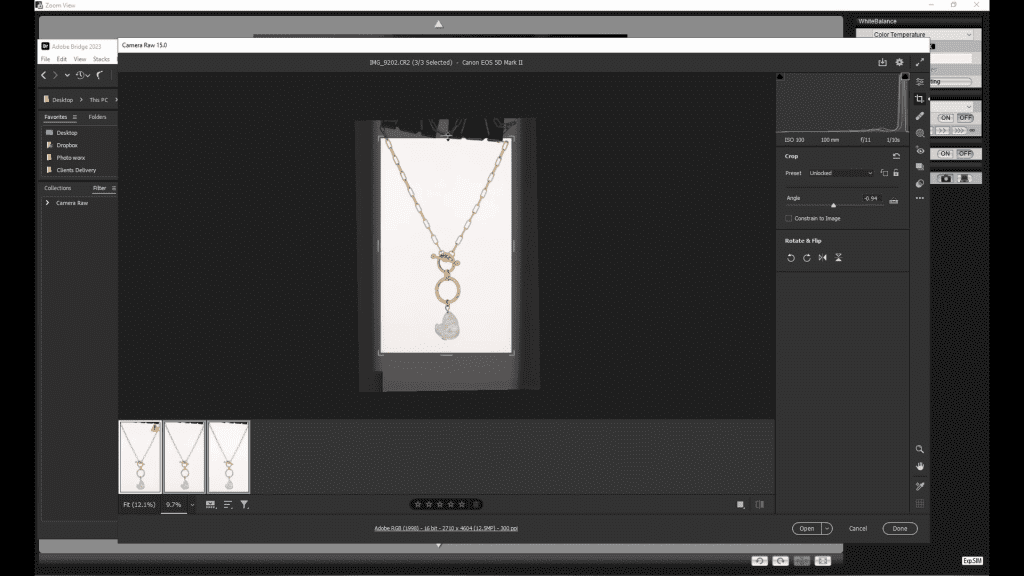This screenshot has height=576, width=1024.
Task: Click the Open button
Action: (807, 528)
